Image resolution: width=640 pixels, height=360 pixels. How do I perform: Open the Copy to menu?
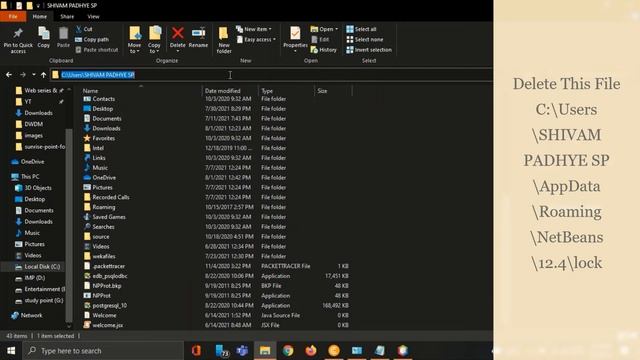(x=154, y=40)
